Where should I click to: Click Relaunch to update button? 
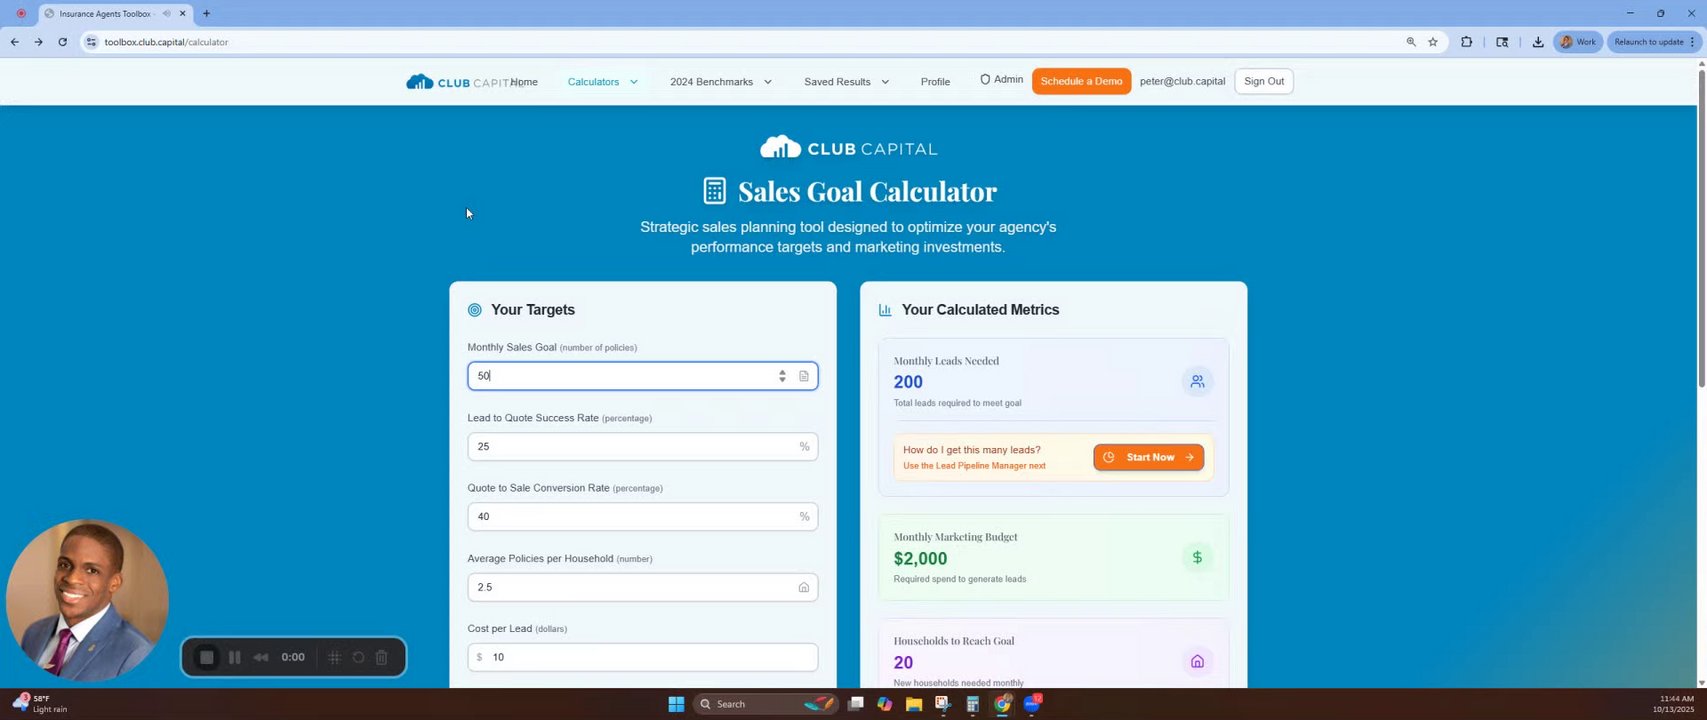[x=1654, y=42]
